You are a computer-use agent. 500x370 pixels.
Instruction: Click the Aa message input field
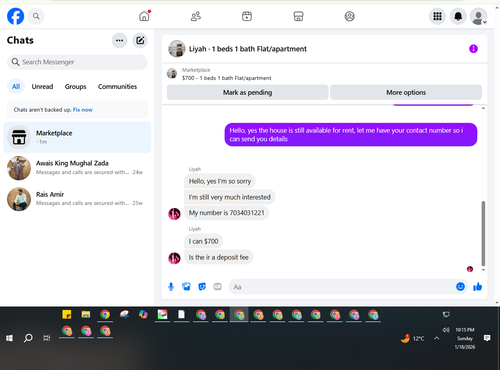[x=341, y=287]
